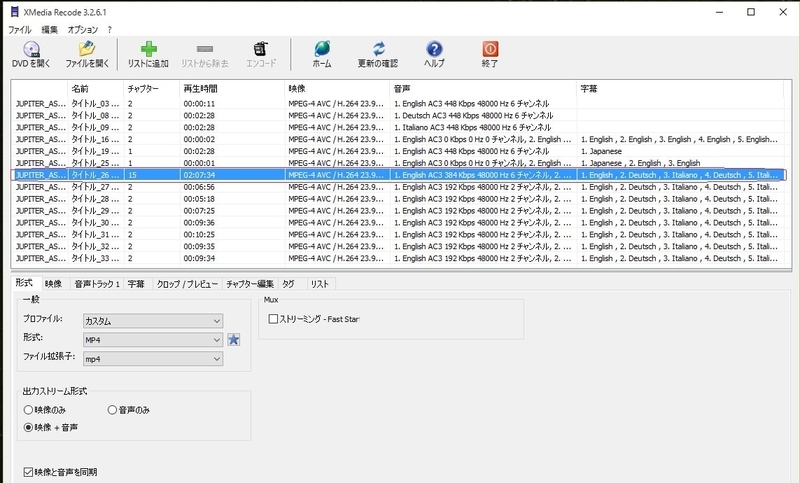Viewport: 800px width, 483px height.
Task: Select row タイトル_19 with Japanese subtitle
Action: point(397,151)
